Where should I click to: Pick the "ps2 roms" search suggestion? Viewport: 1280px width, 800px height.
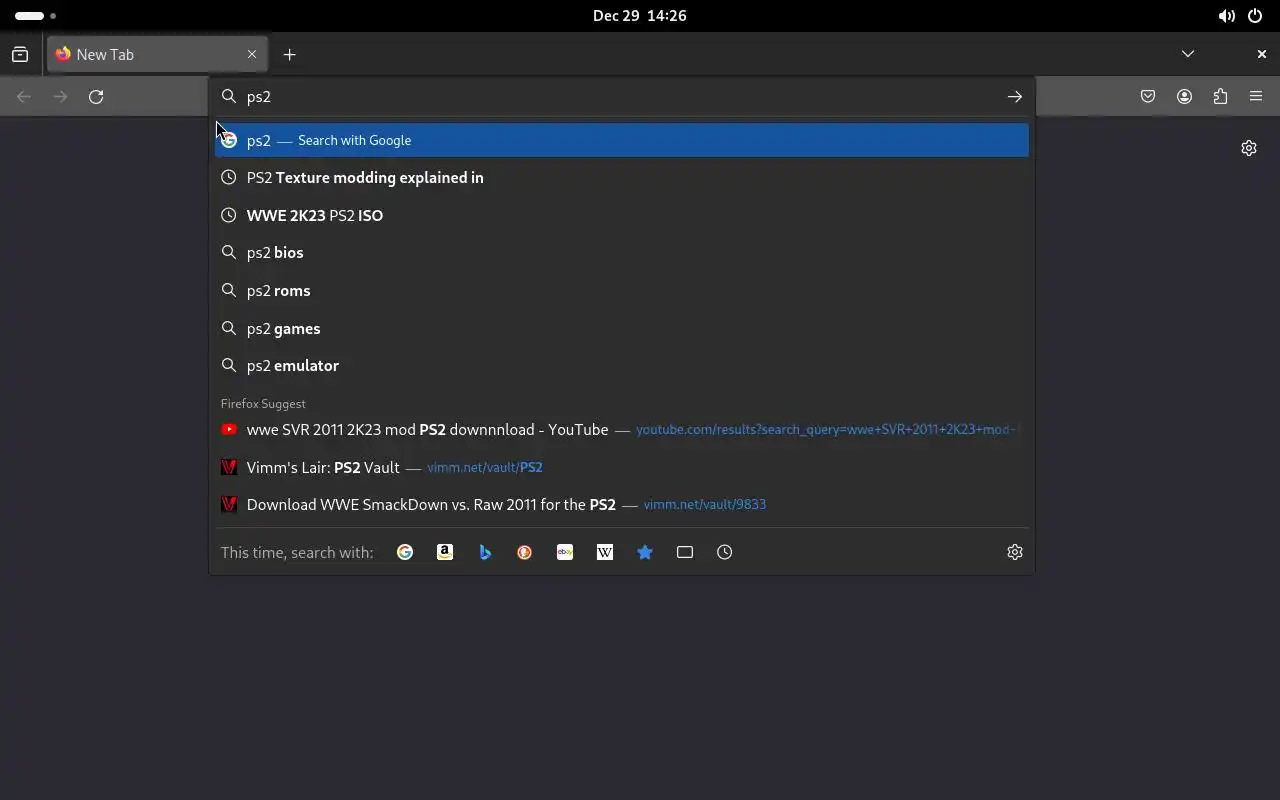(x=622, y=291)
